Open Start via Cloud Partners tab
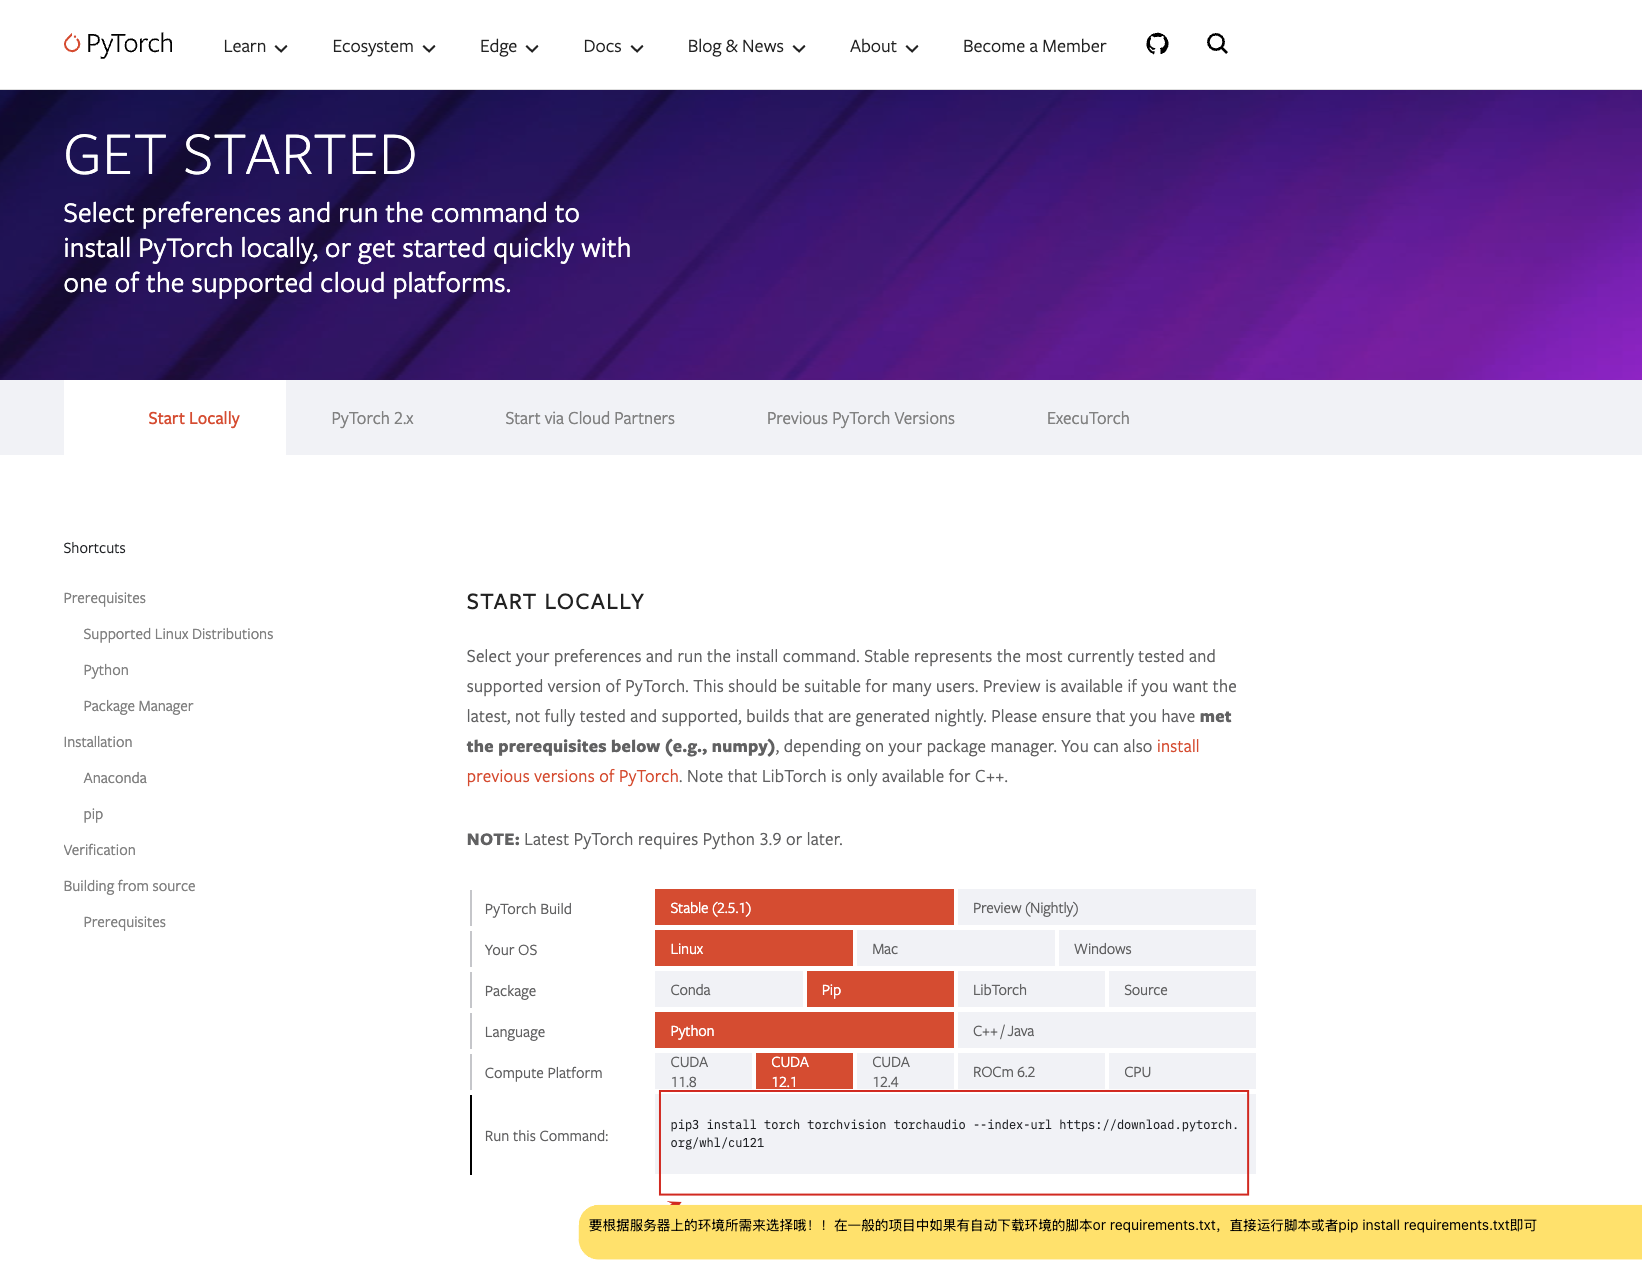The width and height of the screenshot is (1642, 1275). (x=590, y=418)
